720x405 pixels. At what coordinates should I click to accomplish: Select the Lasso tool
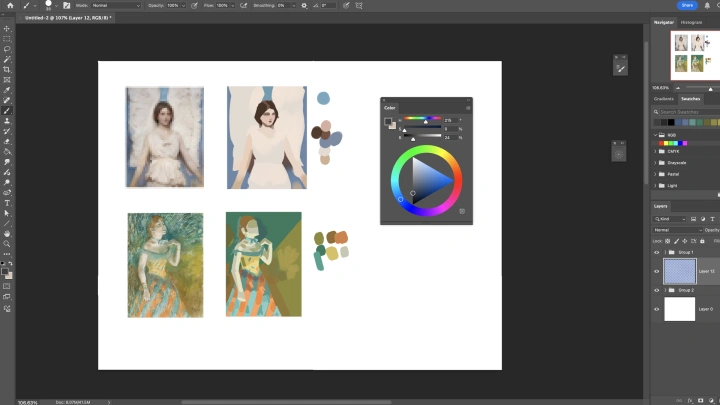[x=7, y=49]
